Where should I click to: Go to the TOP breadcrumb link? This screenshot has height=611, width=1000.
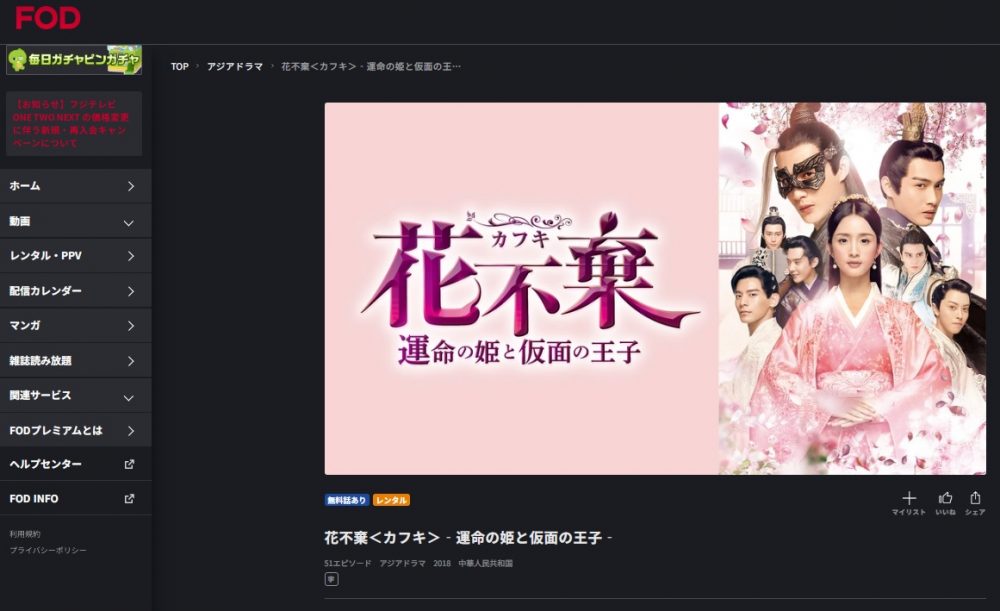[180, 66]
